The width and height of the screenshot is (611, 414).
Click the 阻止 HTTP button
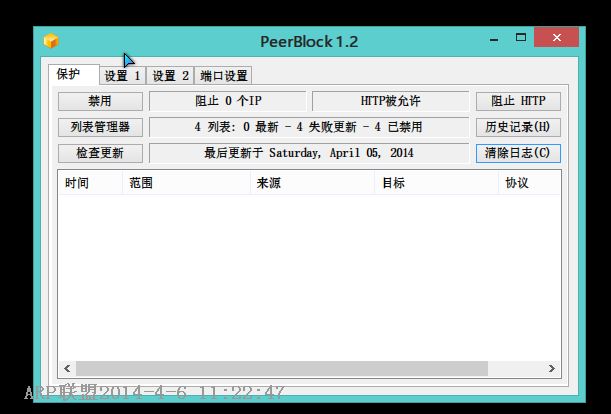[518, 101]
